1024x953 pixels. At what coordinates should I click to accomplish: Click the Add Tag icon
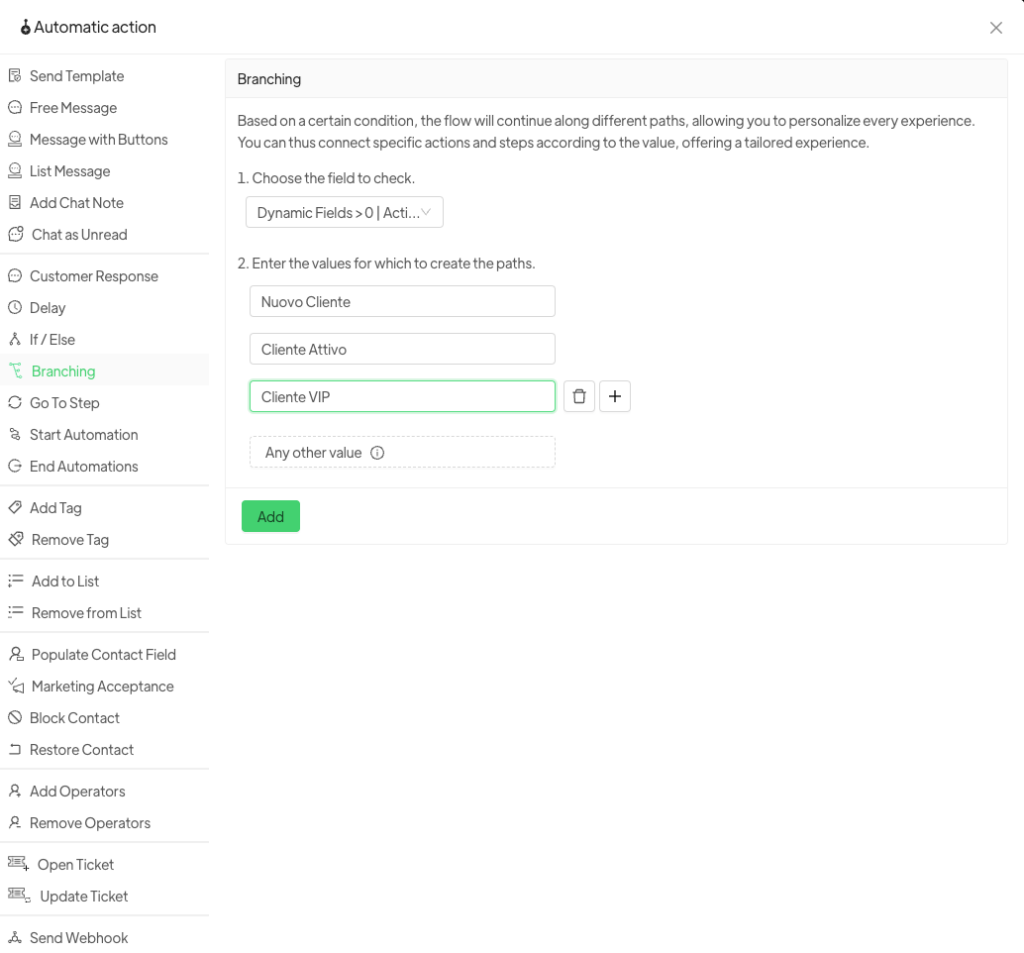point(15,508)
